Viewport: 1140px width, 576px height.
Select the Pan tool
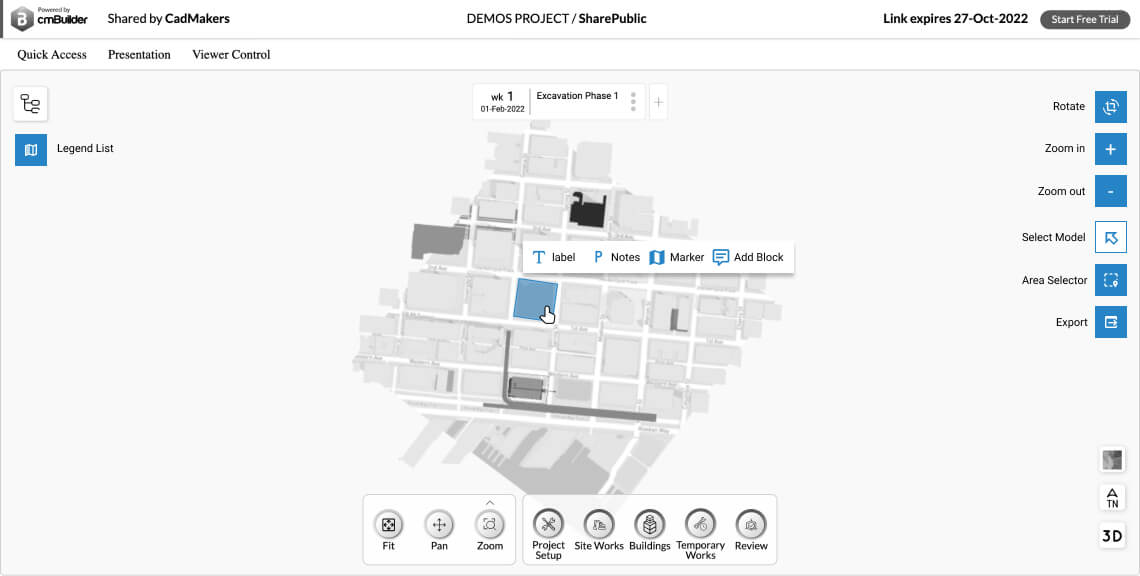(x=439, y=524)
